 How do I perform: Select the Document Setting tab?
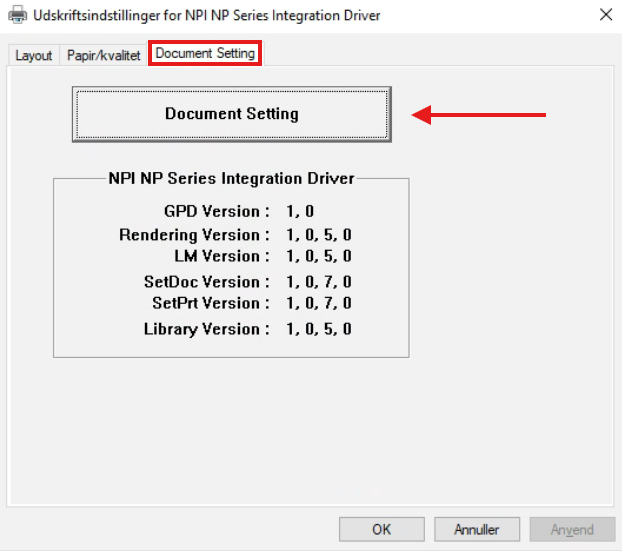pos(205,54)
